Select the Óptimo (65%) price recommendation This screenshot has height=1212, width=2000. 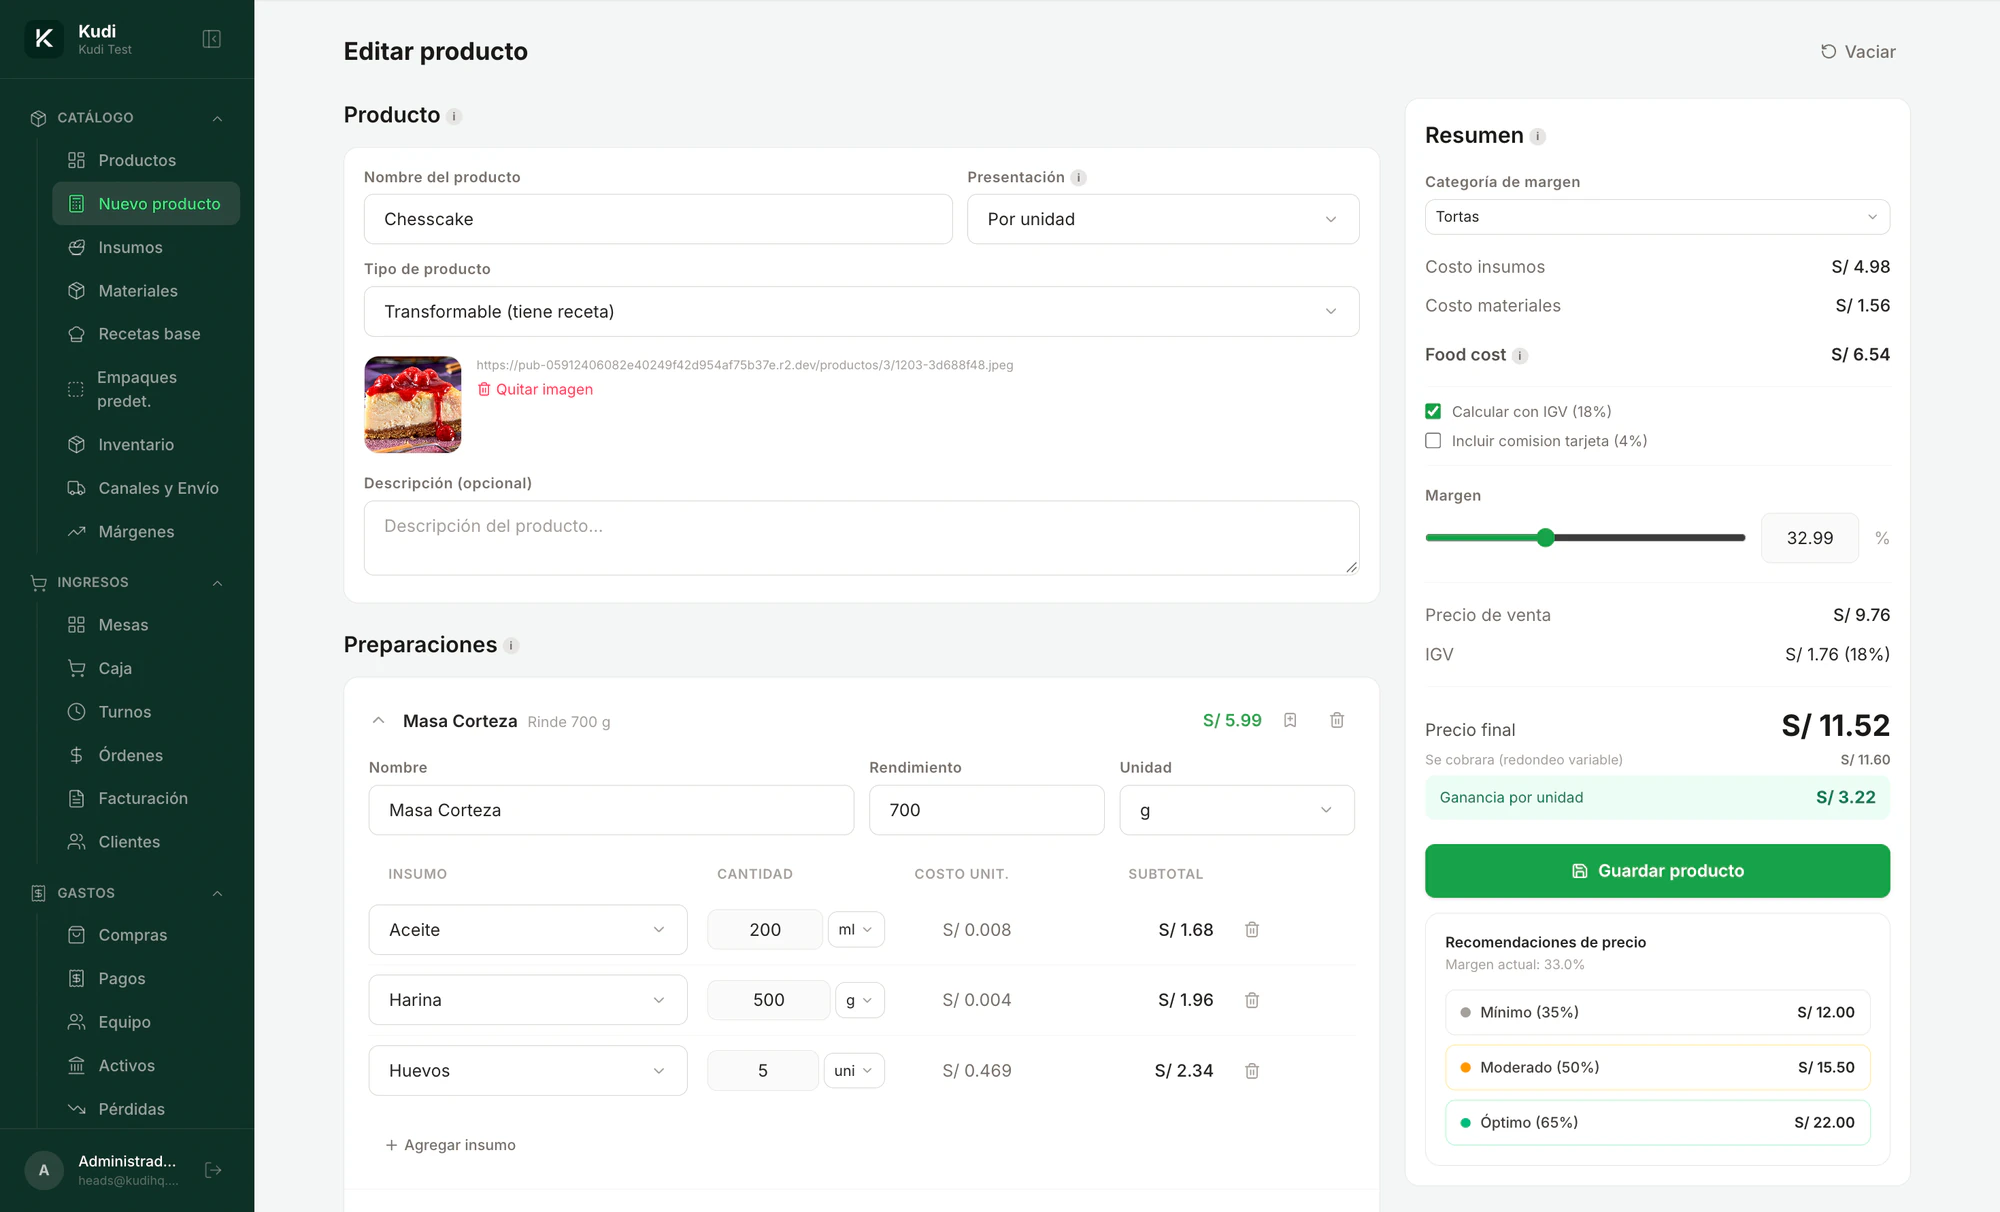point(1657,1122)
